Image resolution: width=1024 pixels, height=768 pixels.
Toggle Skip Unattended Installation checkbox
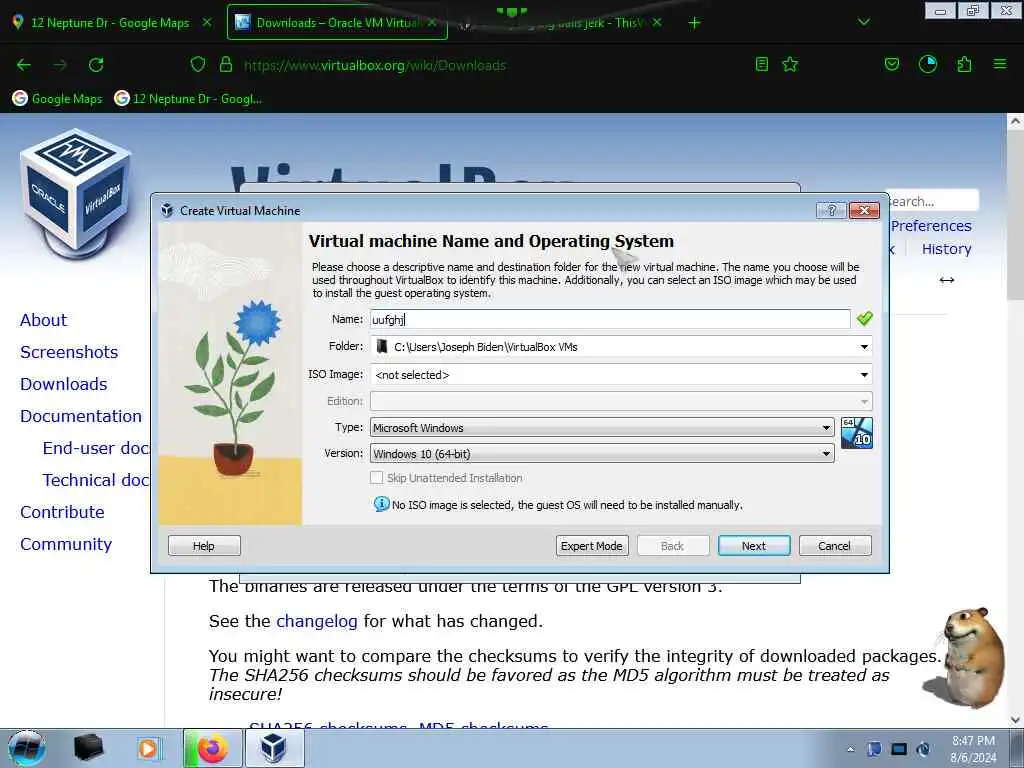pos(376,477)
